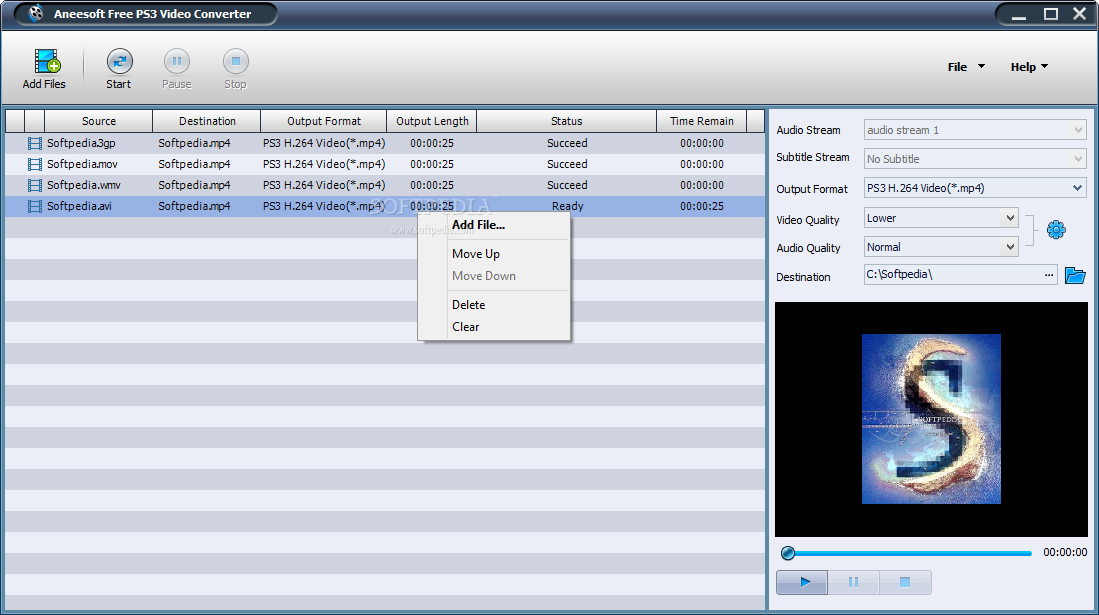Screen dimensions: 1099x615
Task: Close the converter window
Action: coord(1079,14)
